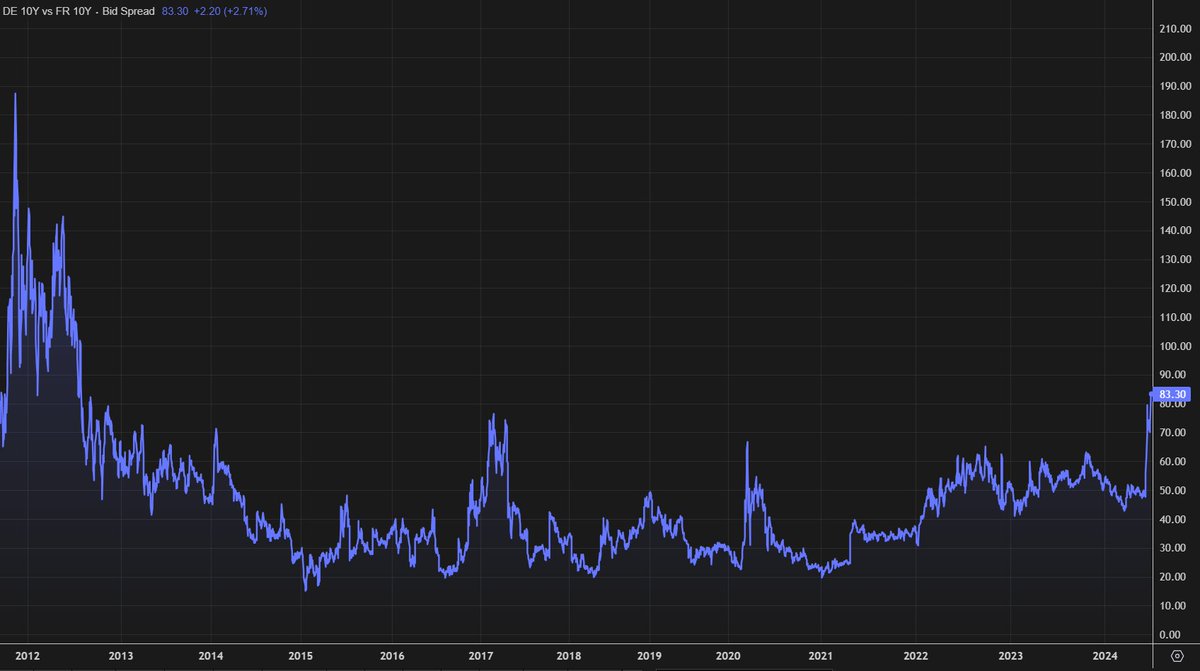Click the 2017 time axis label
Screen dimensions: 1200x671
tap(481, 656)
